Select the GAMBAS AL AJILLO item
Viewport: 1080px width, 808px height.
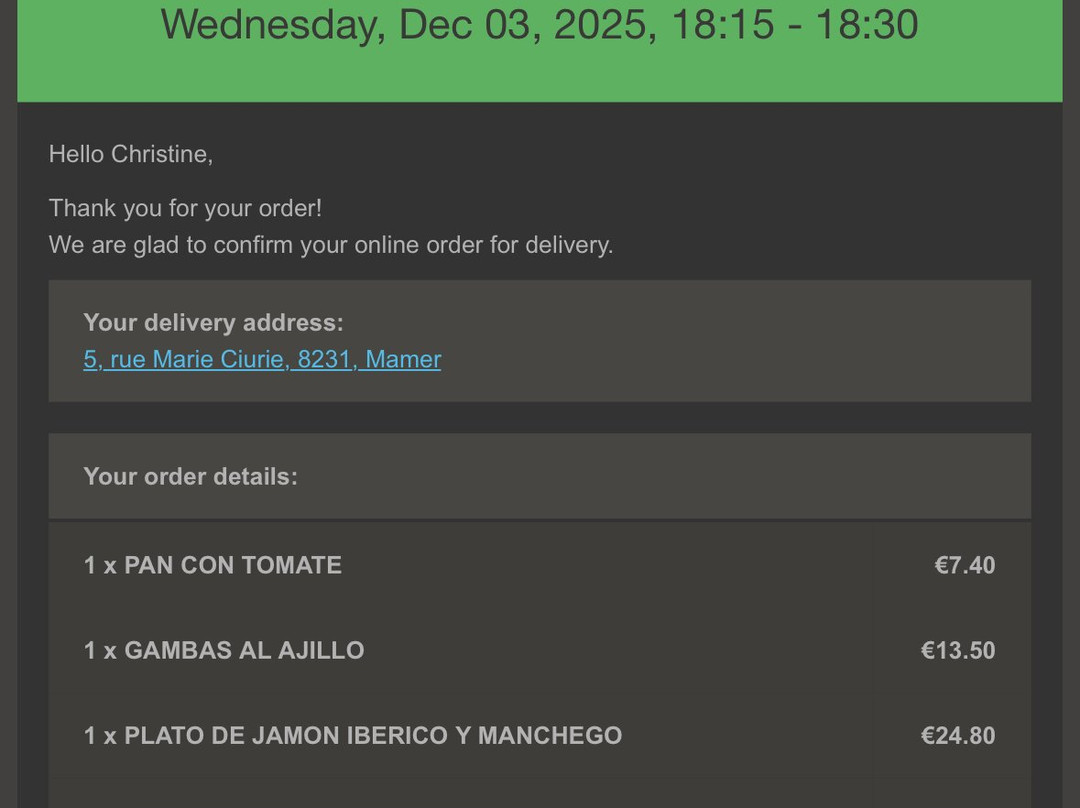pyautogui.click(x=224, y=650)
